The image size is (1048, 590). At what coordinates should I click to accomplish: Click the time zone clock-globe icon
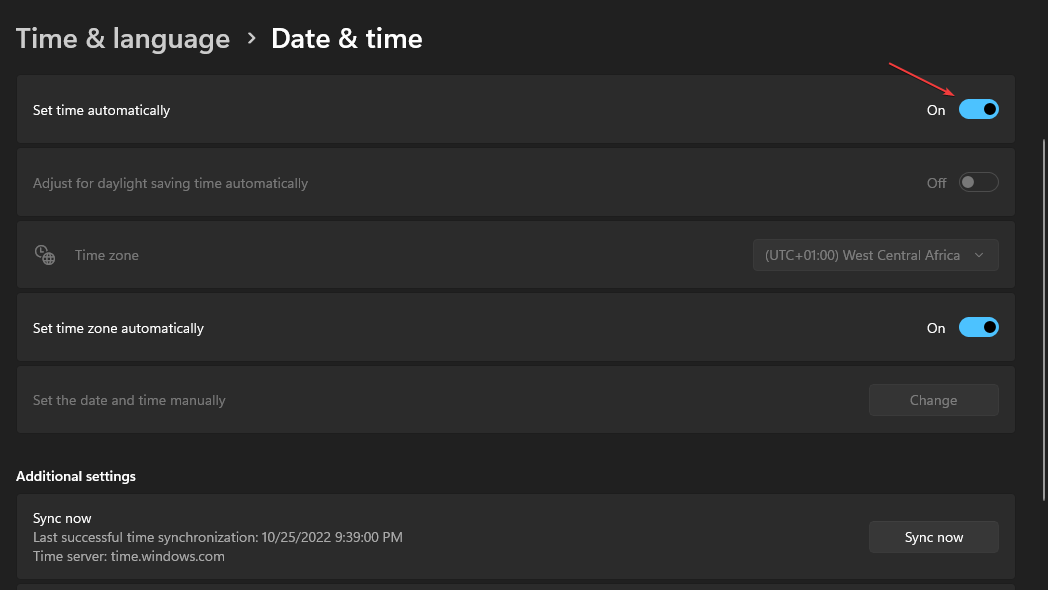45,255
